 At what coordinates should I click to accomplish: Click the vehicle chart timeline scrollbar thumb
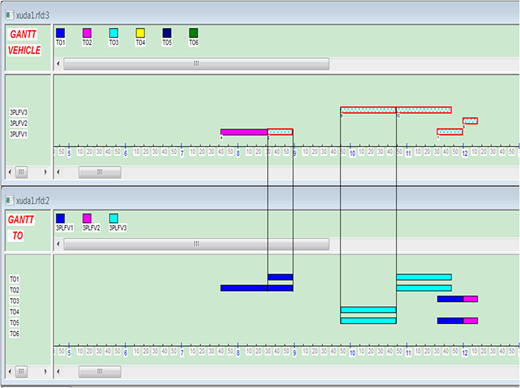[100, 172]
